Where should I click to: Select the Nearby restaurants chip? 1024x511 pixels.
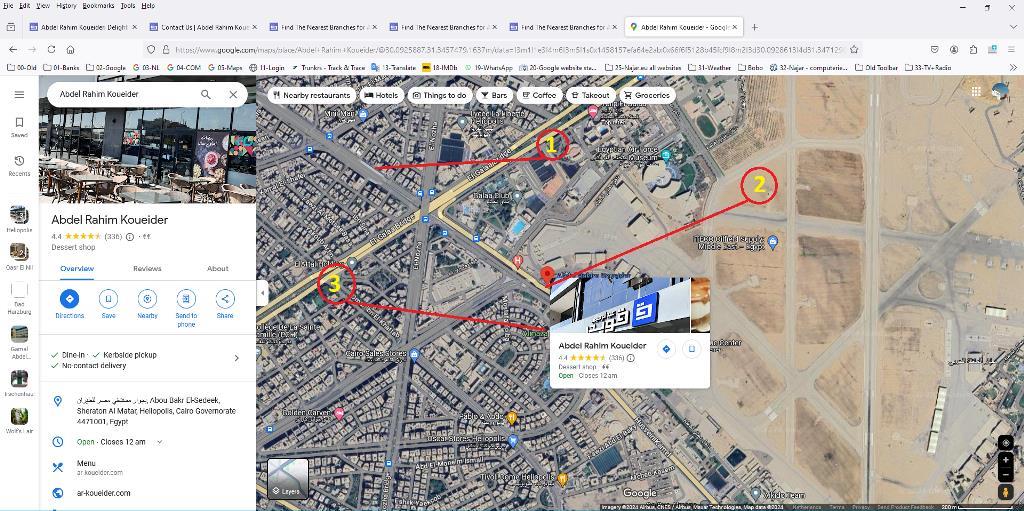coord(312,95)
